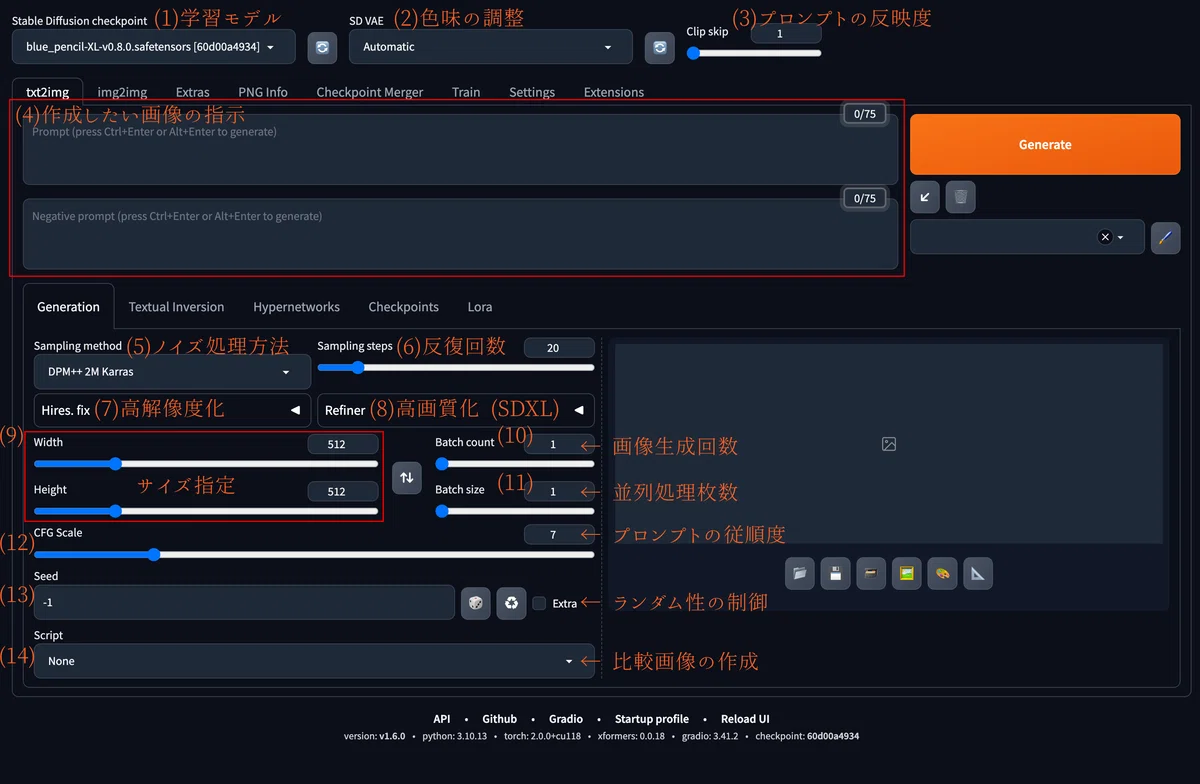Screen dimensions: 1200x784
Task: Click the Reload UI link
Action: [x=745, y=719]
